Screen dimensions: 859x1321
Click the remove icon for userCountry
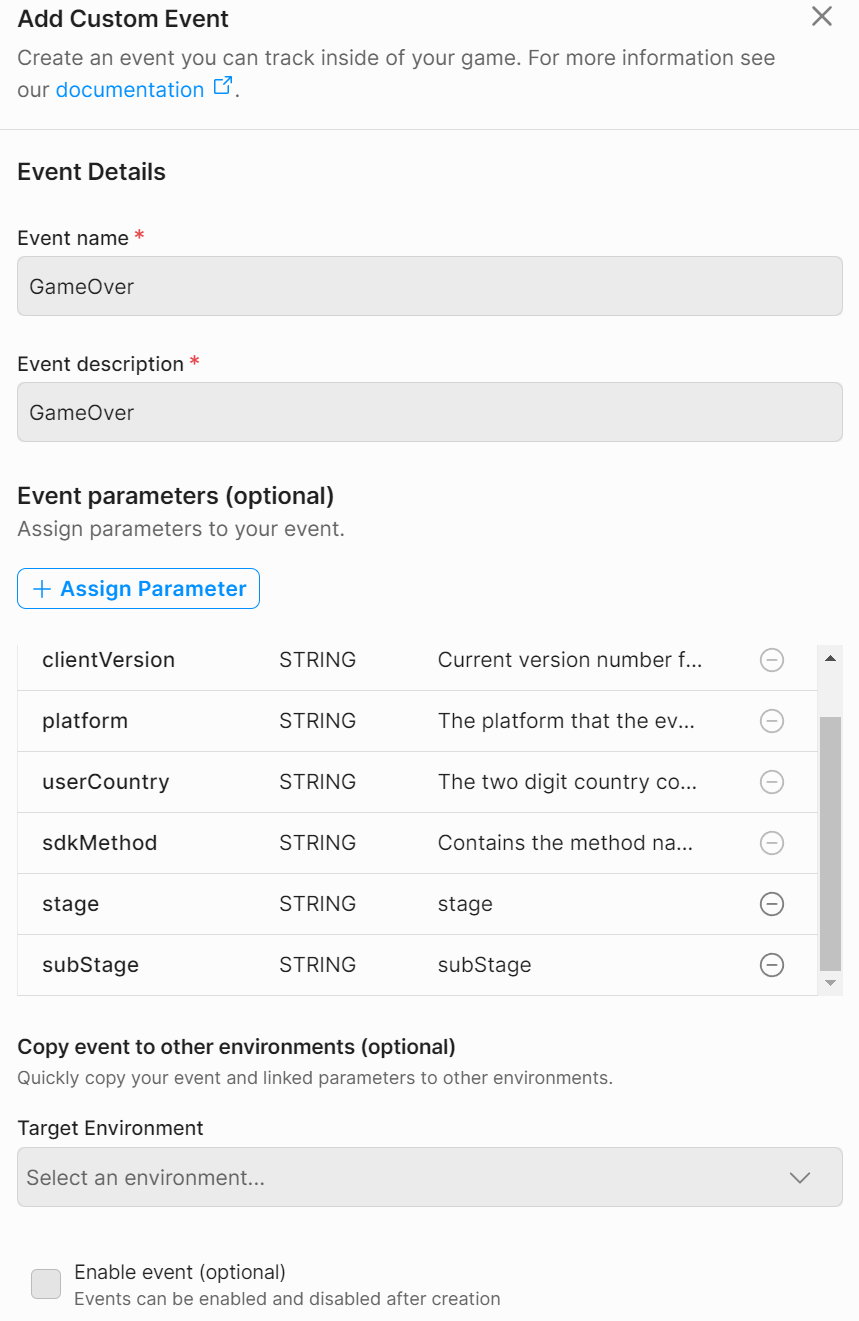pos(772,782)
